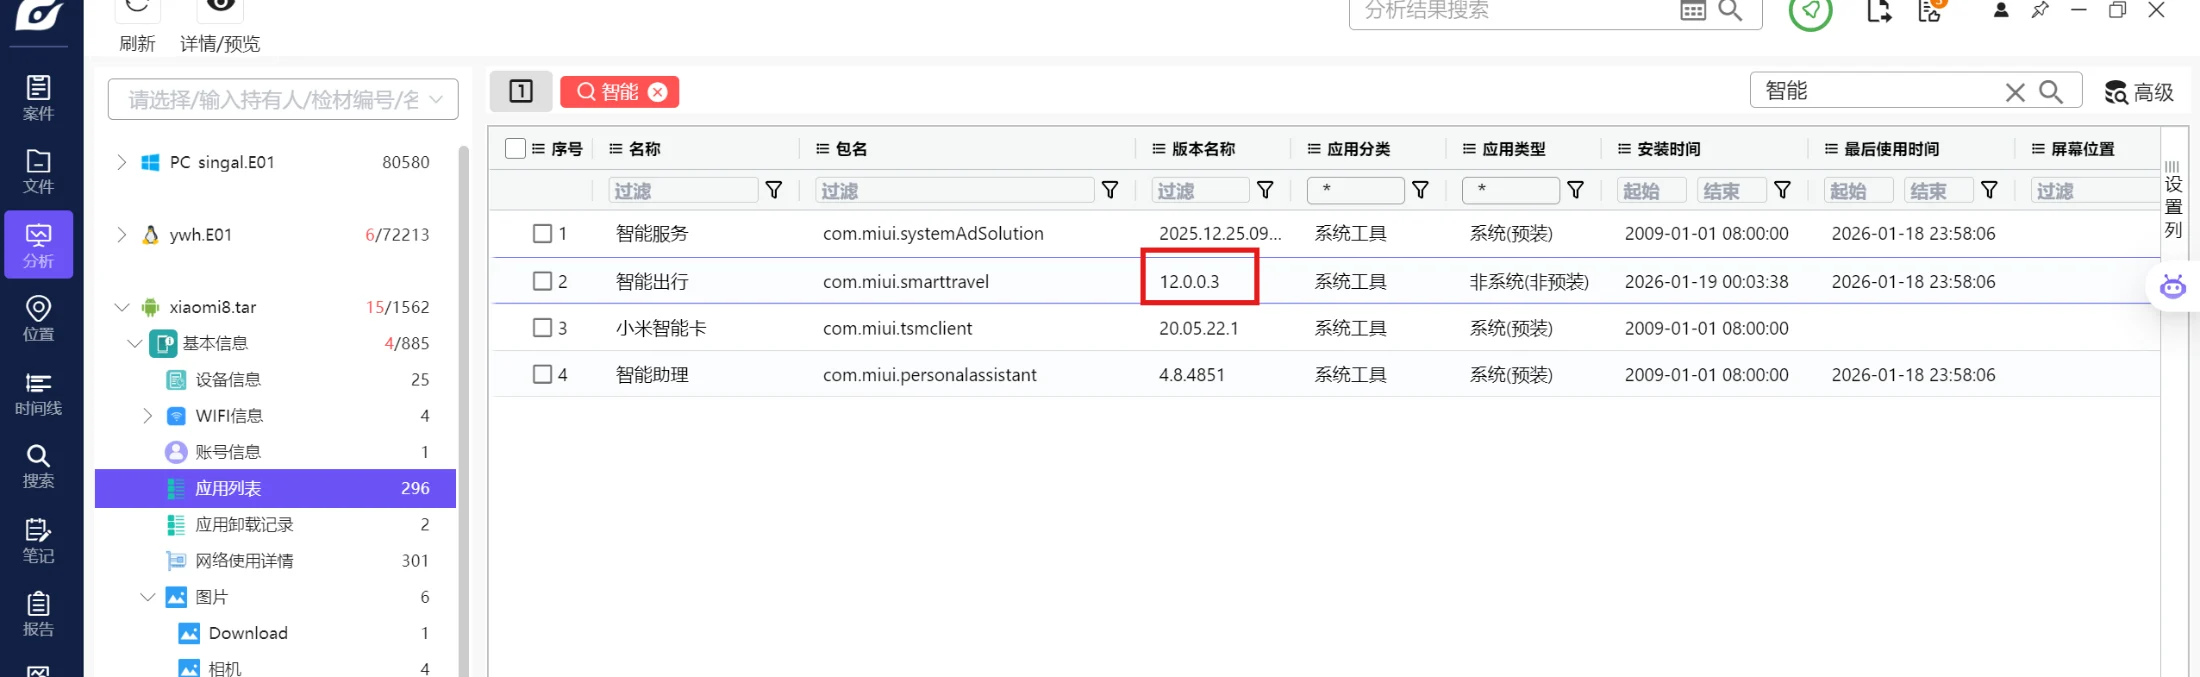Click the 包名 filter input field

955,190
